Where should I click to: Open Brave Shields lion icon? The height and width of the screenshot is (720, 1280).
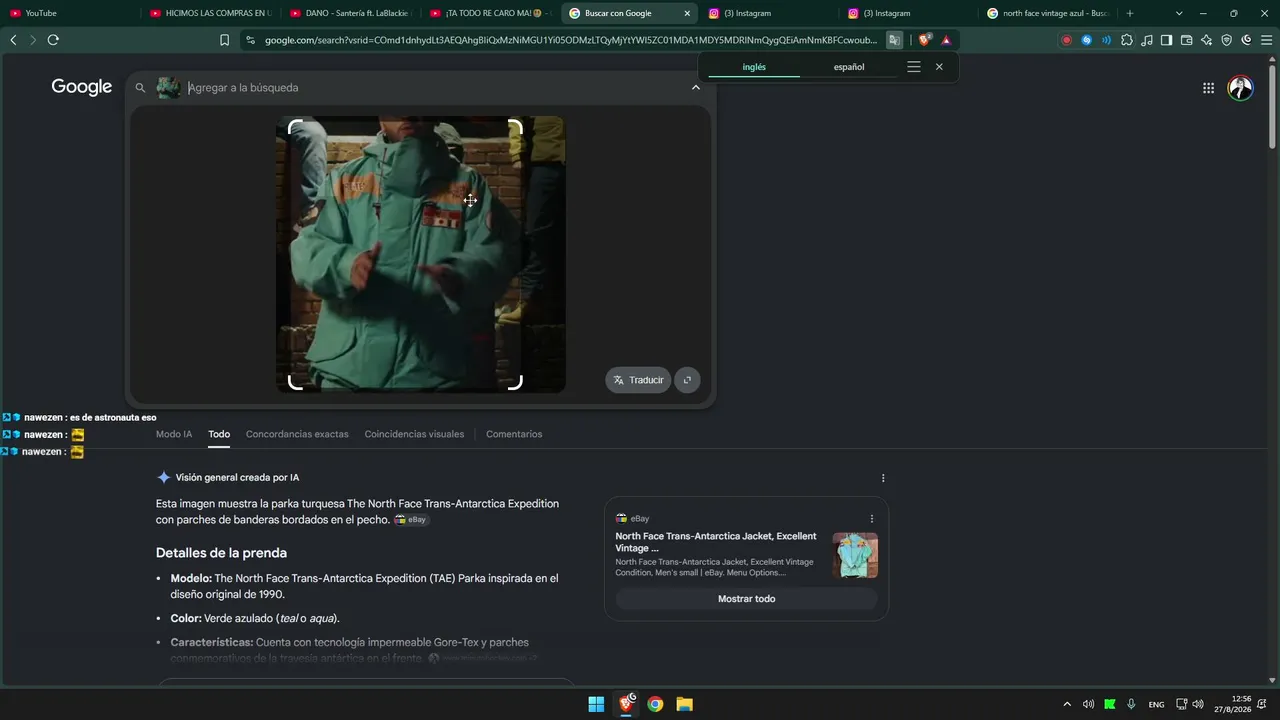pyautogui.click(x=925, y=40)
